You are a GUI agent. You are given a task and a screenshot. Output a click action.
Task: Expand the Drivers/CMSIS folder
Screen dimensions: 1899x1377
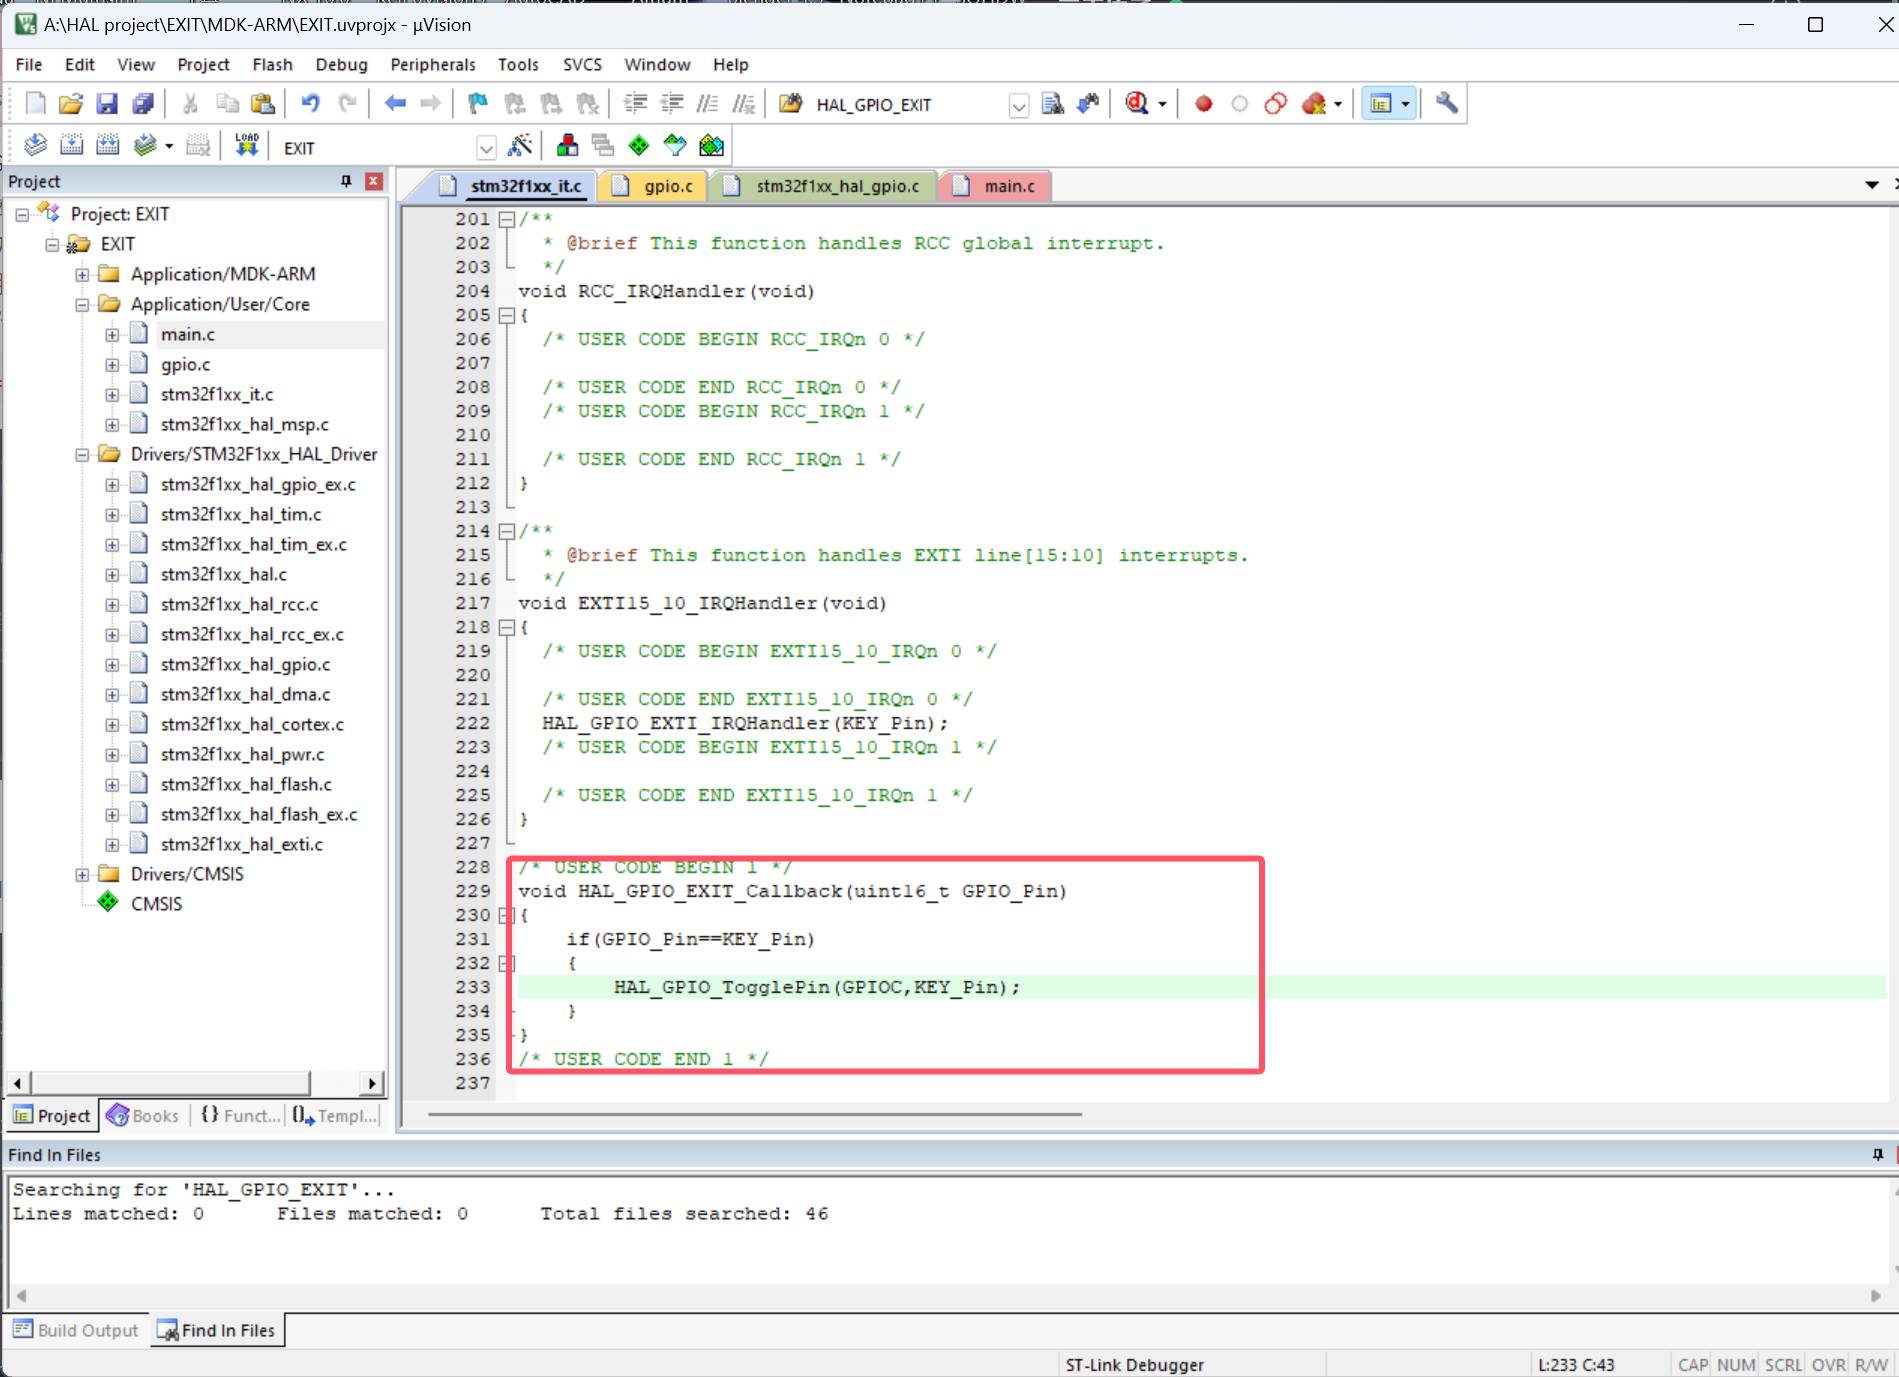click(82, 873)
